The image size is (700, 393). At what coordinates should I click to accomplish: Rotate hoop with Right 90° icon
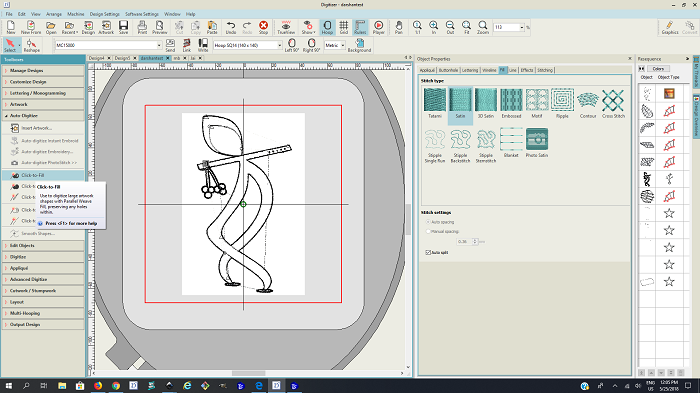point(312,45)
